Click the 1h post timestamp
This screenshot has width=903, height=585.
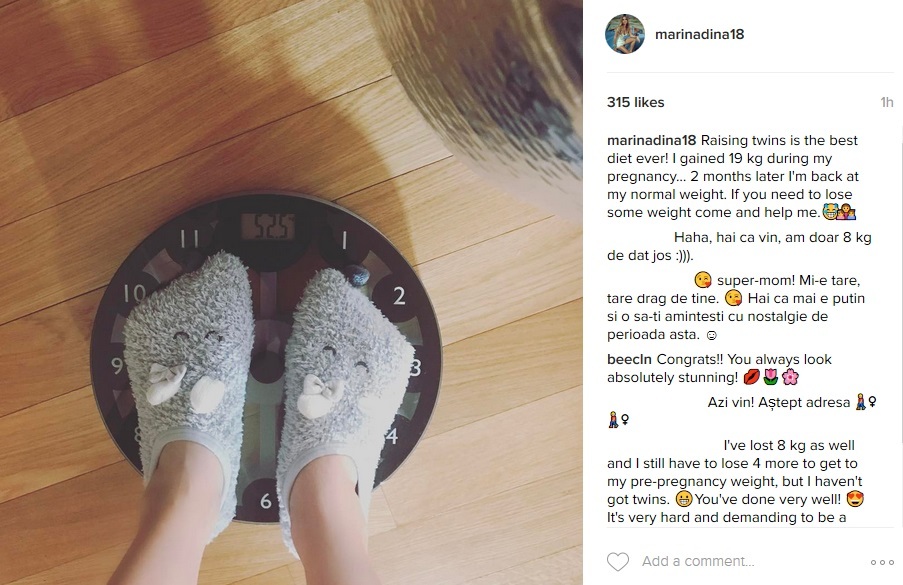pos(887,102)
